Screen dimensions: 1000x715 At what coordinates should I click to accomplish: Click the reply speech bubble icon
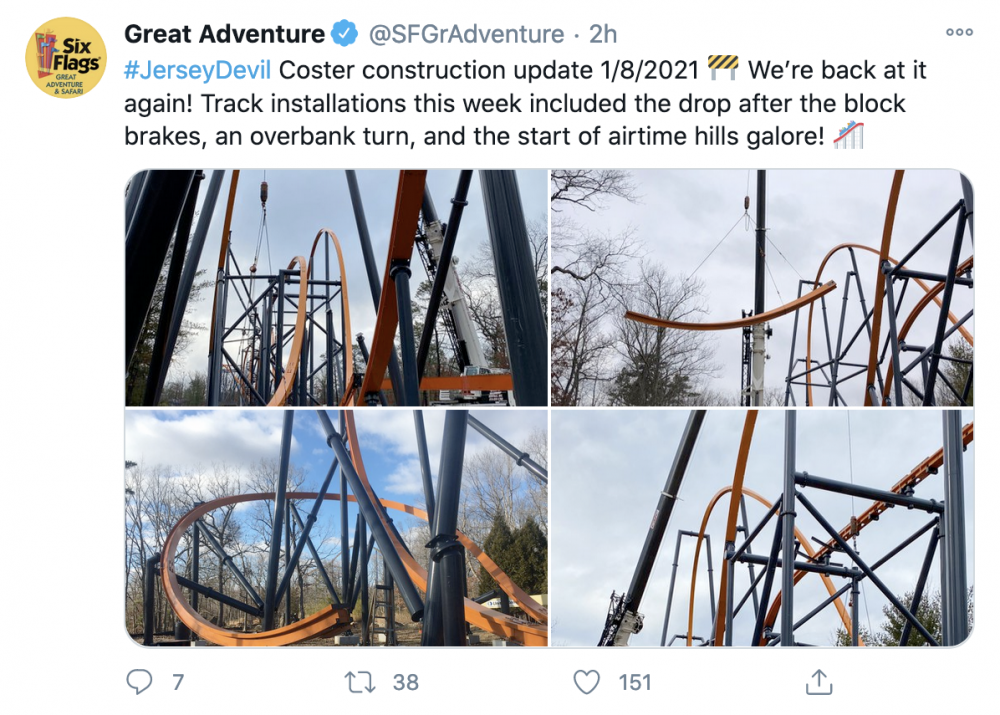click(x=139, y=682)
